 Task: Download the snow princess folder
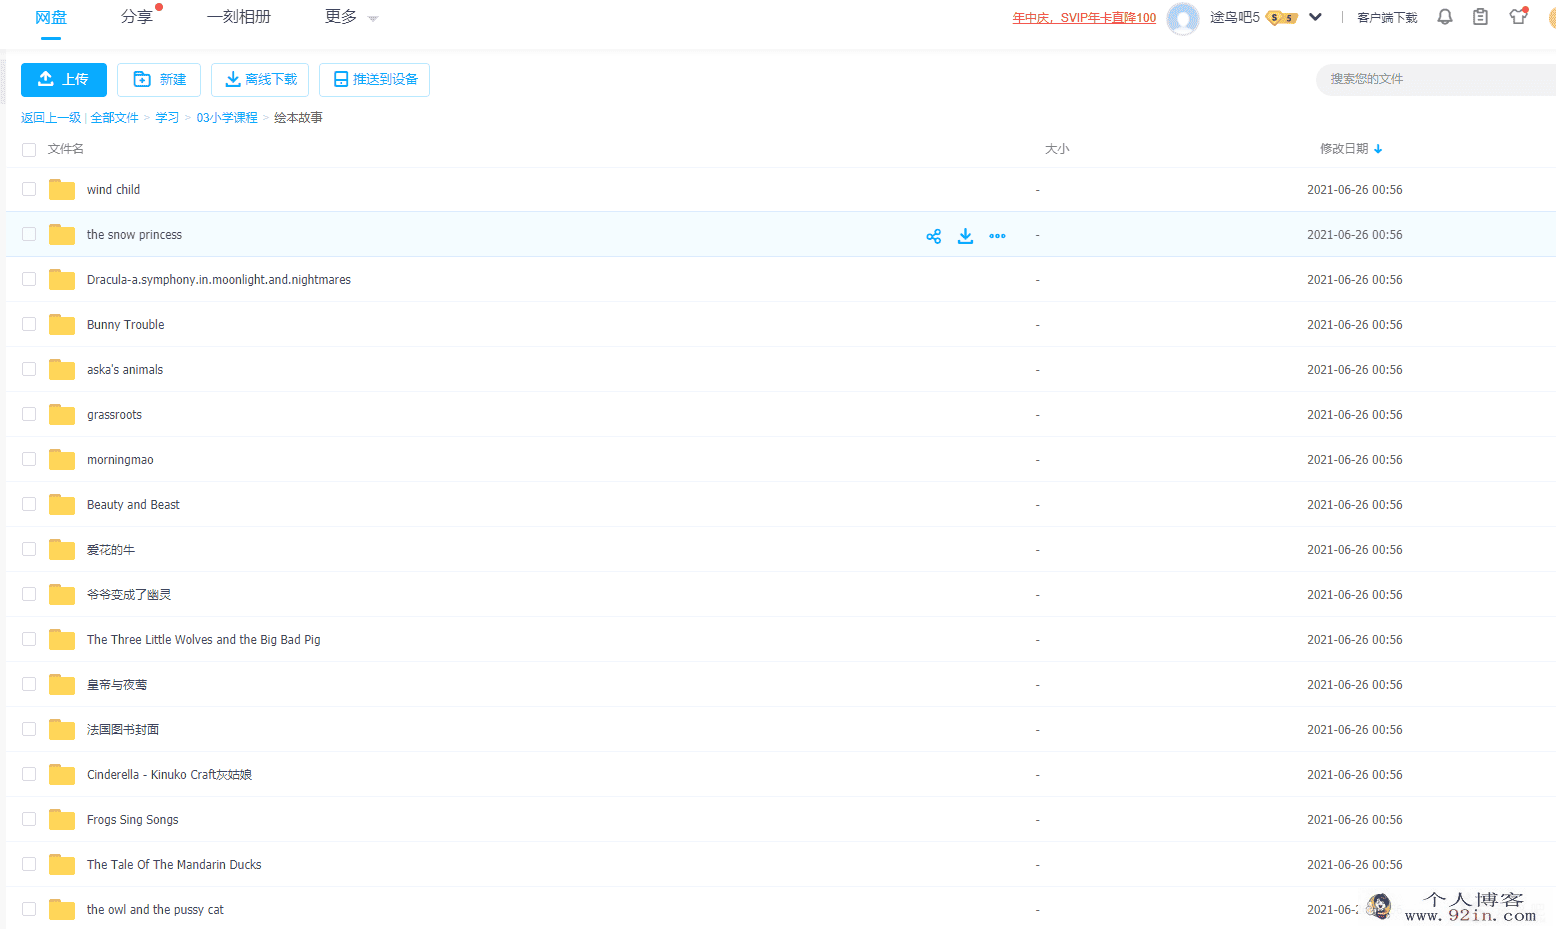965,236
